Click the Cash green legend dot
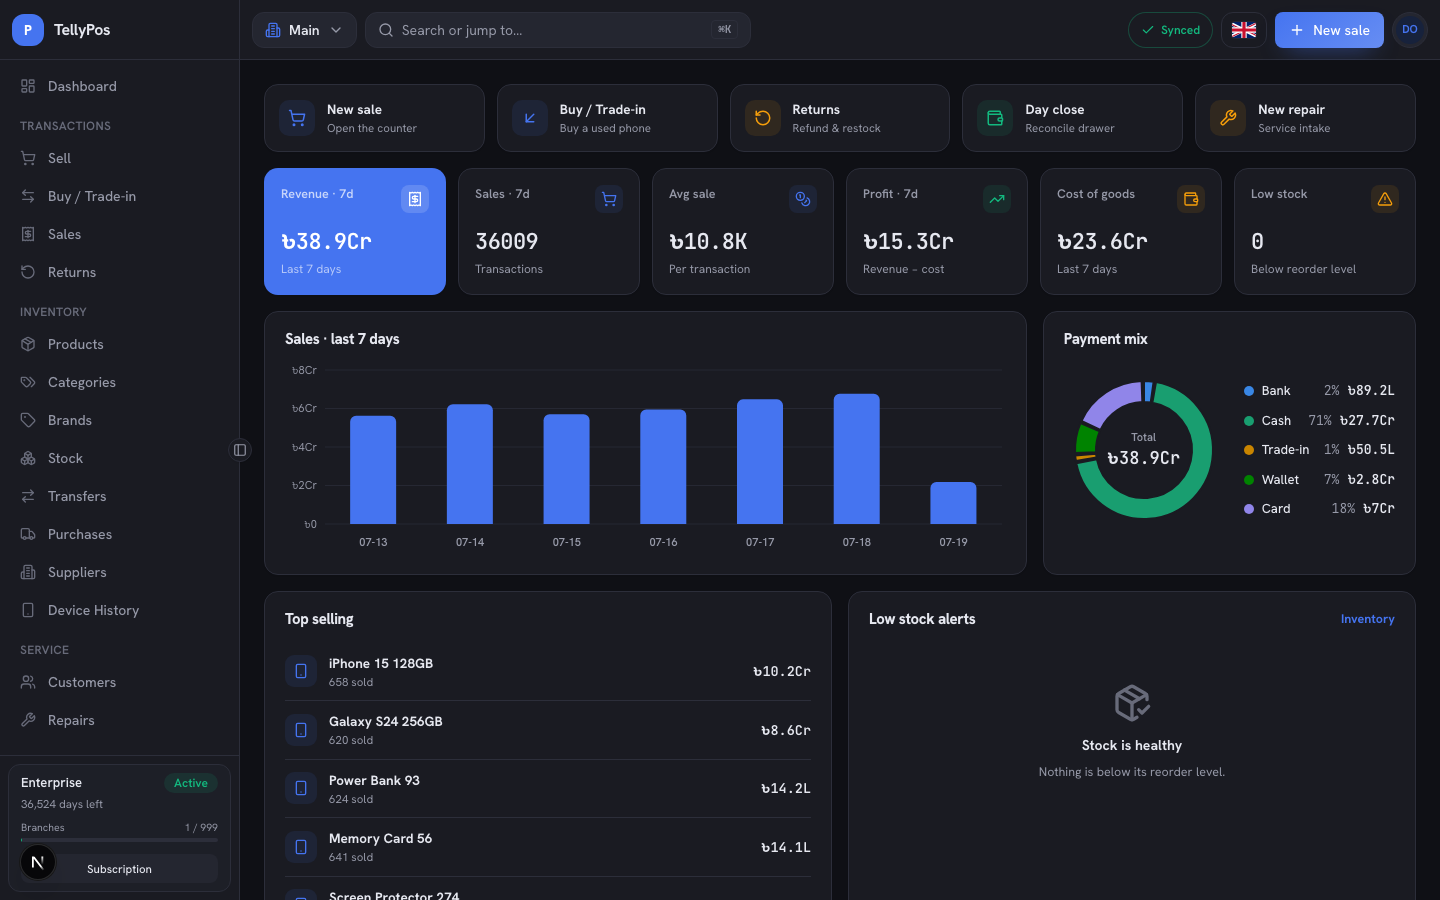The height and width of the screenshot is (900, 1440). tap(1249, 421)
